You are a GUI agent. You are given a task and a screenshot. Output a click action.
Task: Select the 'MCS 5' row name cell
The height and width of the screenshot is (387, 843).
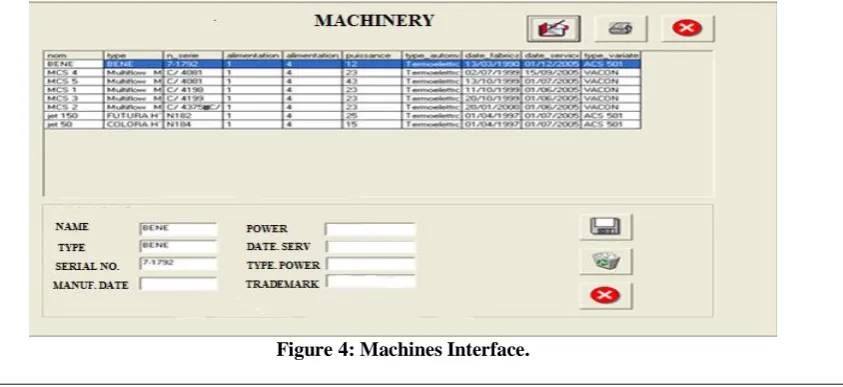click(x=74, y=81)
